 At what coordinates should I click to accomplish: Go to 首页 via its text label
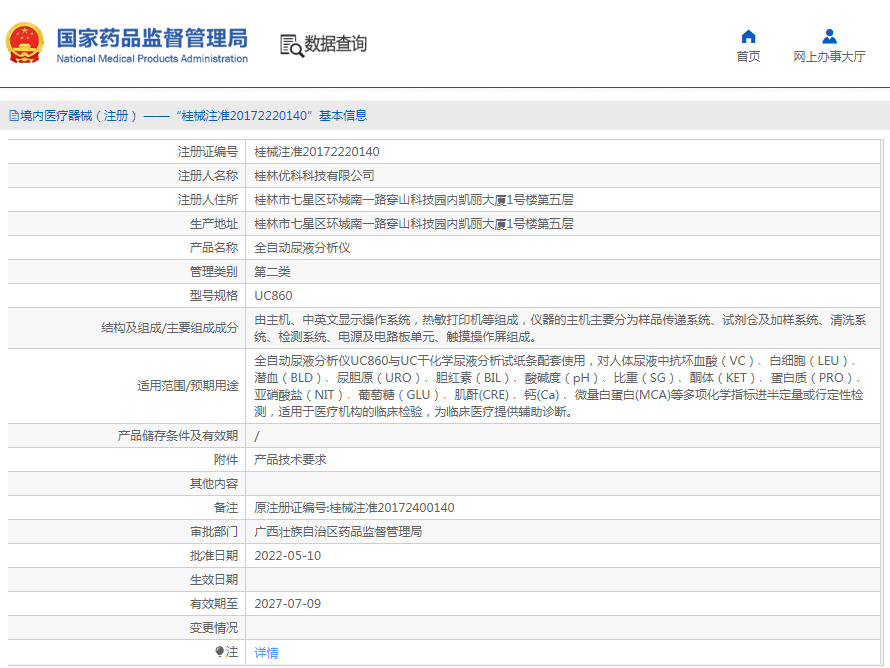pos(748,57)
